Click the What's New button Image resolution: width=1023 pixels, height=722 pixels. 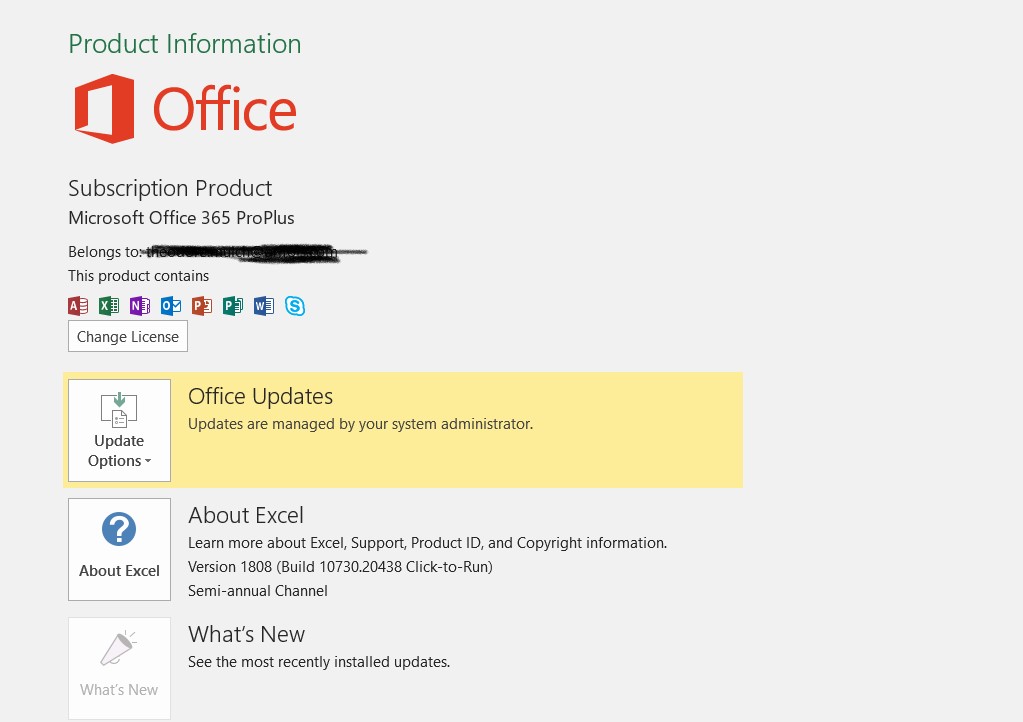click(119, 669)
